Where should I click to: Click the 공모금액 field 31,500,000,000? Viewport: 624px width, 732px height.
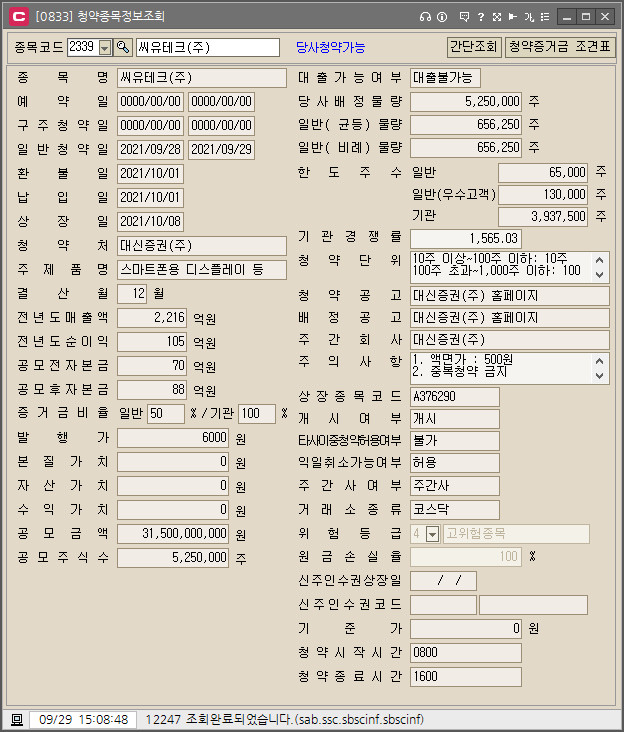(x=173, y=534)
